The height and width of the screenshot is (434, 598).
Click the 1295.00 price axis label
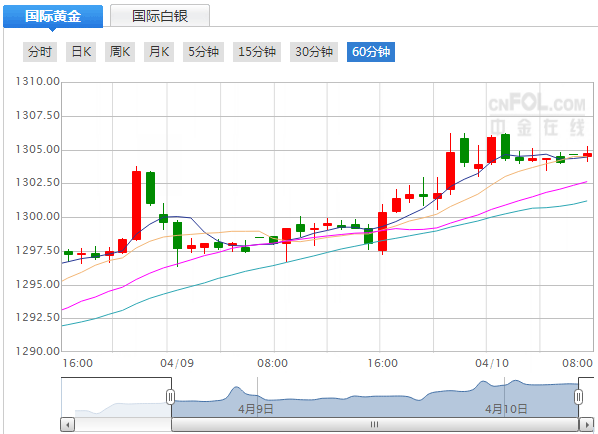coord(38,284)
